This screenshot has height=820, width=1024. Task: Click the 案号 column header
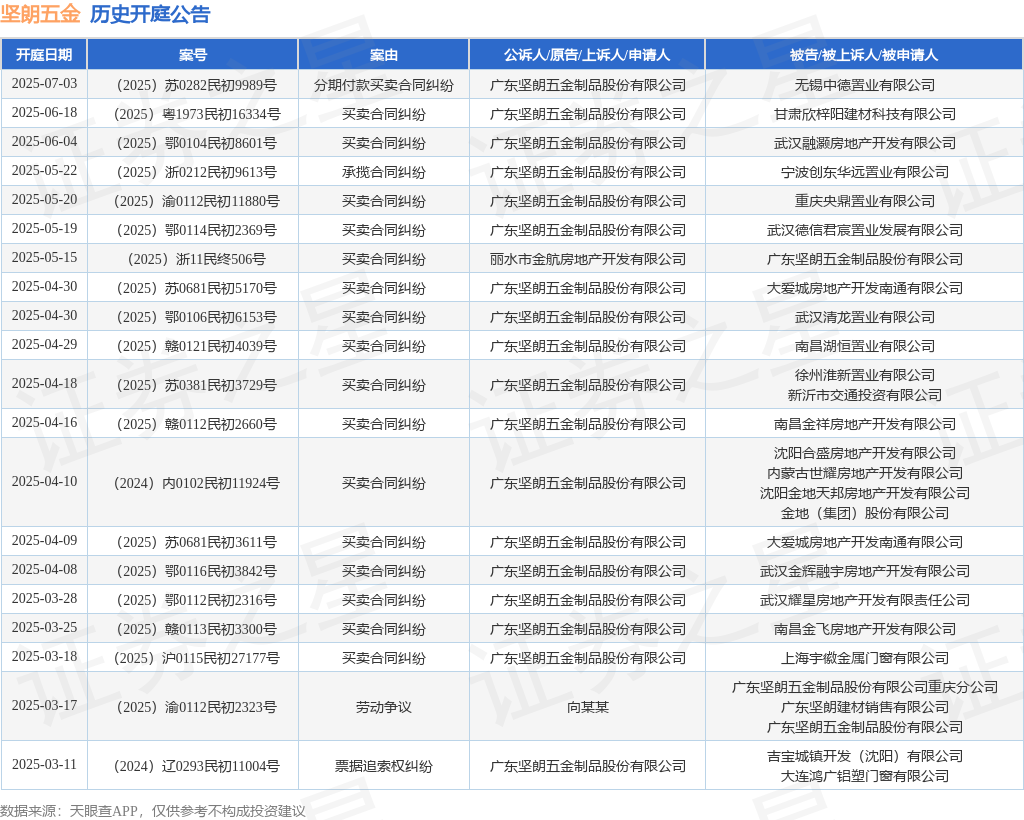193,55
